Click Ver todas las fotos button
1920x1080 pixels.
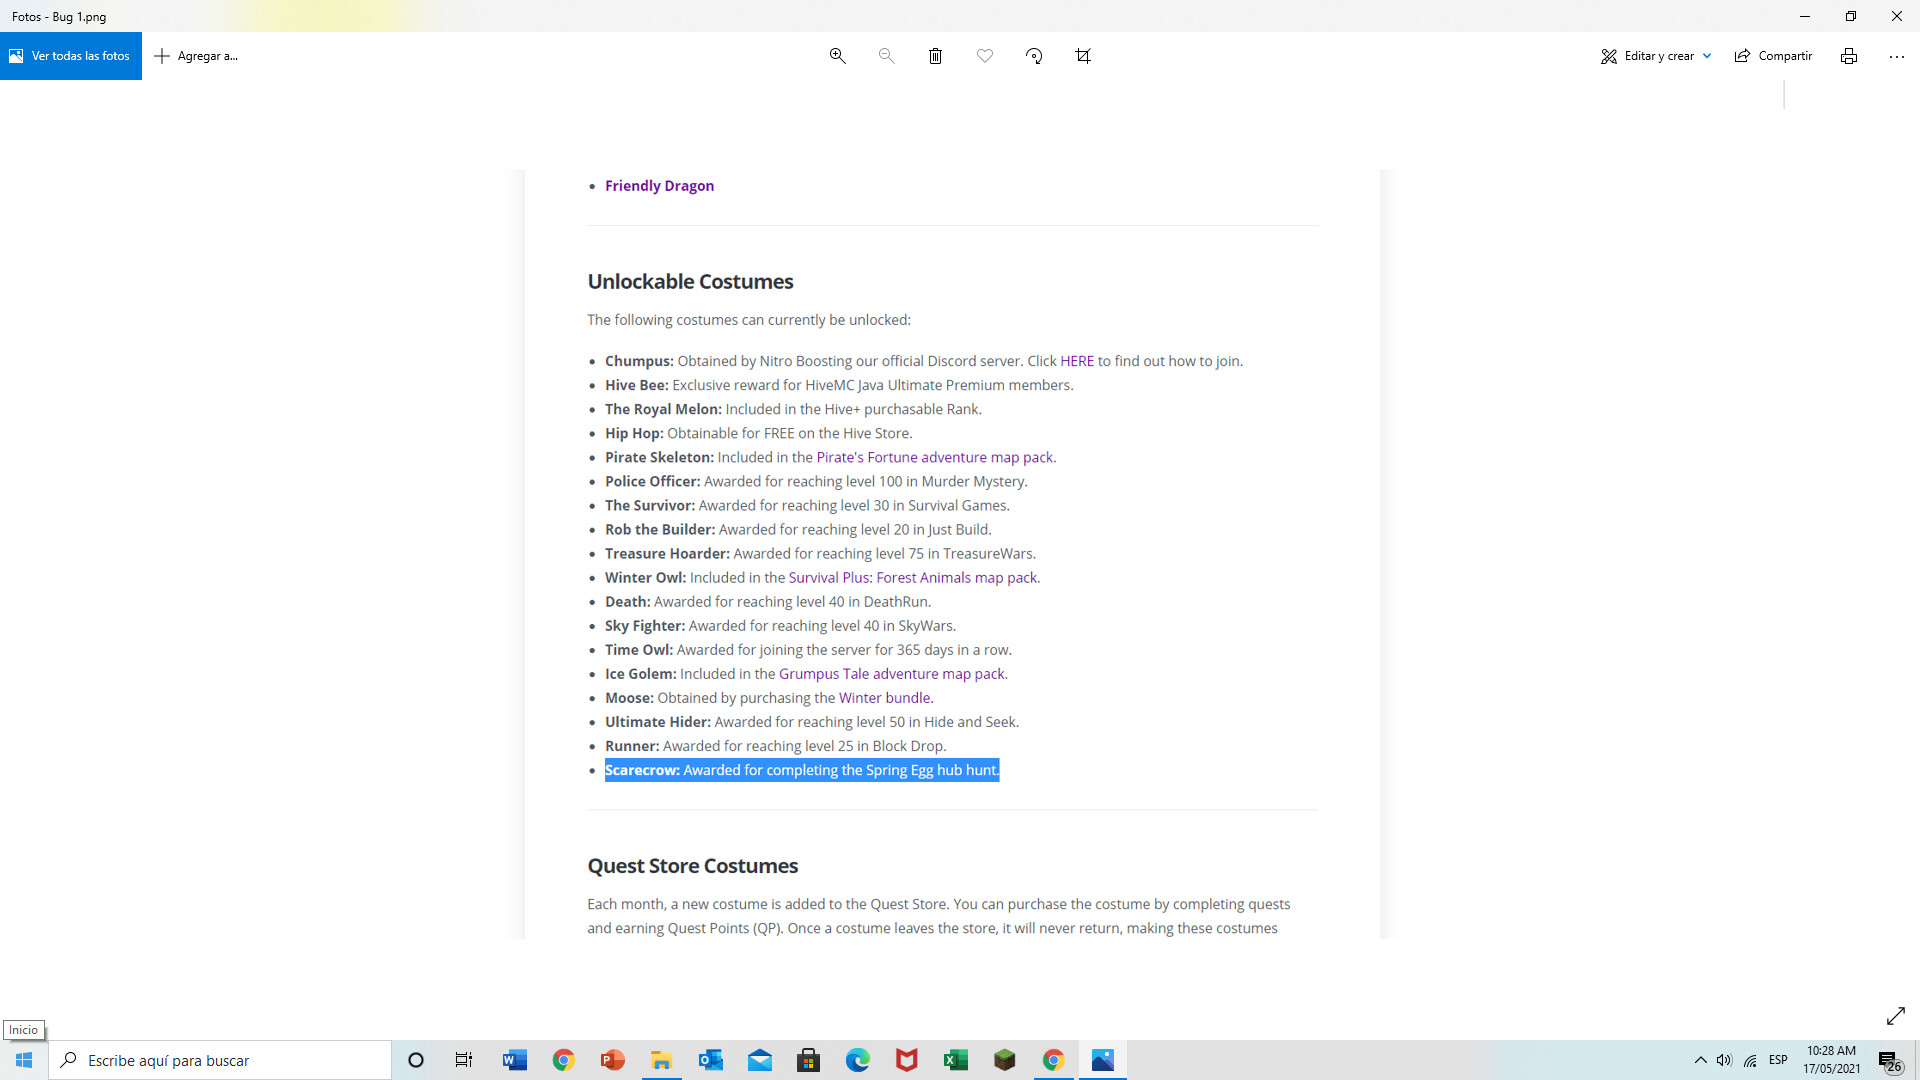click(71, 56)
